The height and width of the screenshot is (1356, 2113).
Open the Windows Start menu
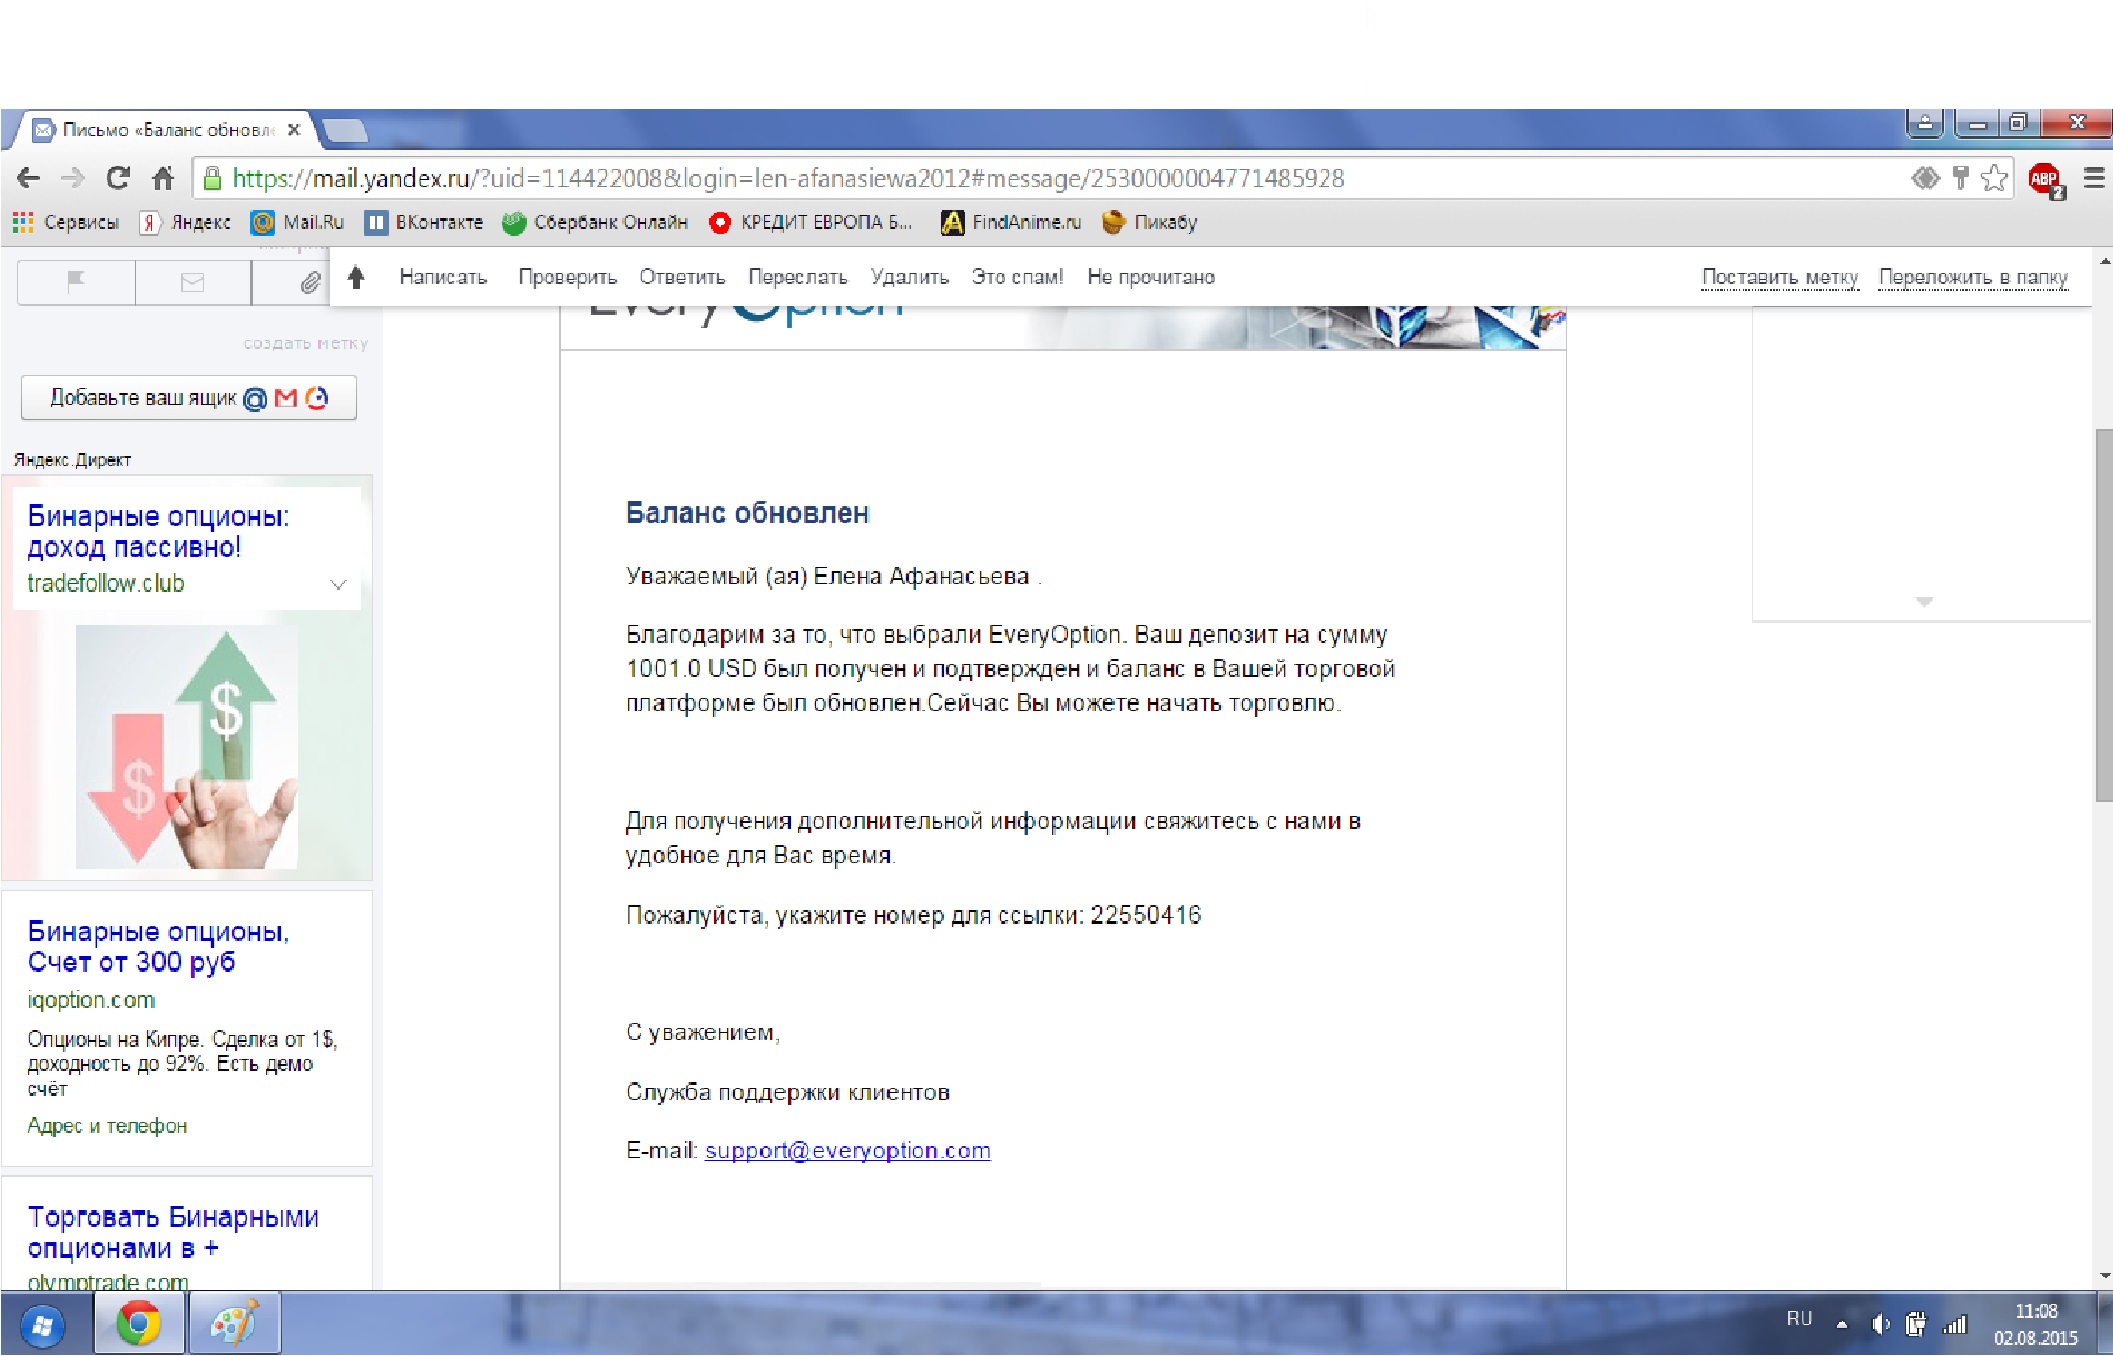42,1326
